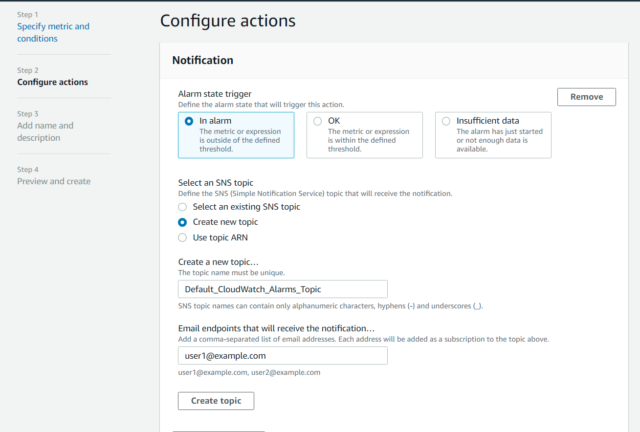Click the user1@example.com email endpoints field

(282, 356)
